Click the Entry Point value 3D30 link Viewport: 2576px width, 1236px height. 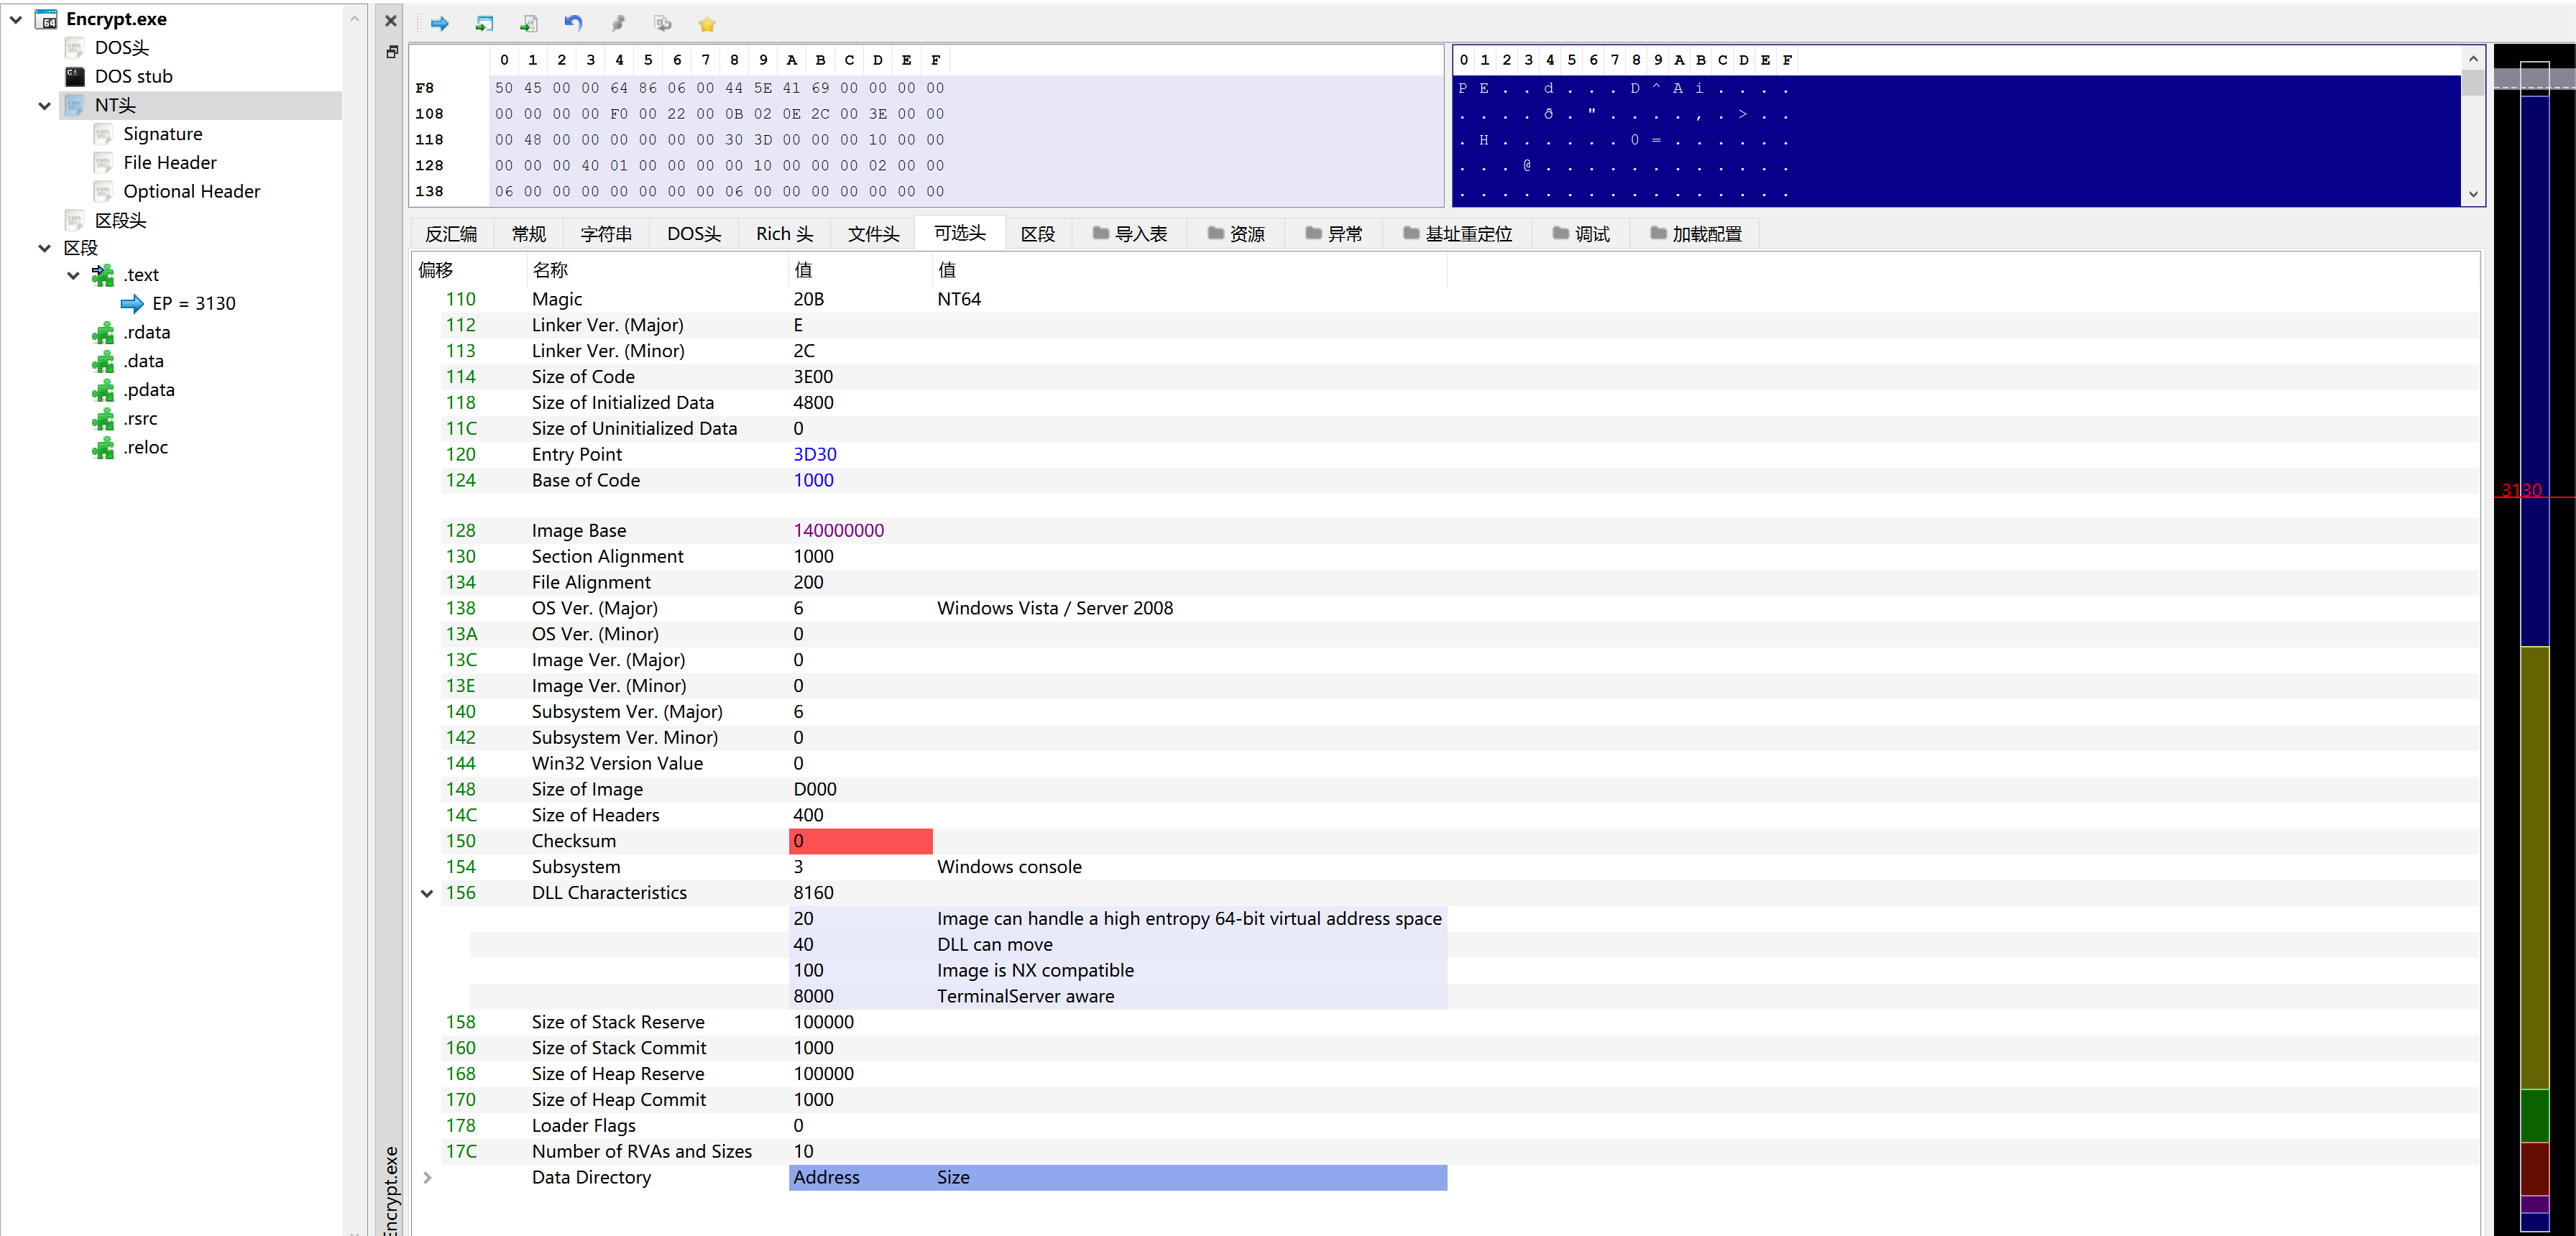(814, 455)
